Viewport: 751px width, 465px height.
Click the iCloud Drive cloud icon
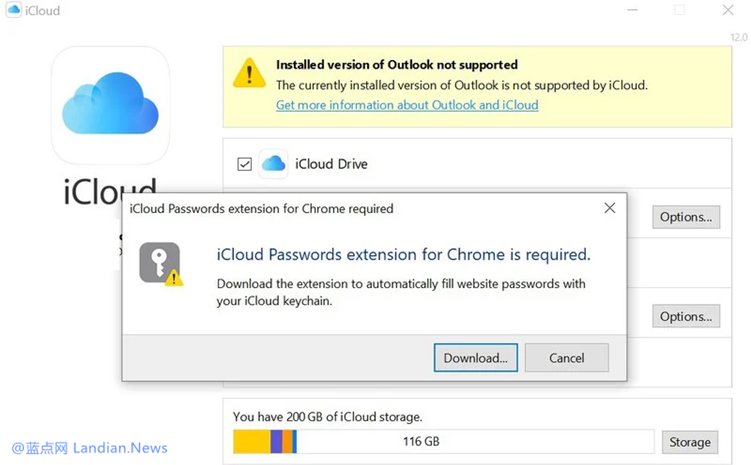click(x=273, y=164)
